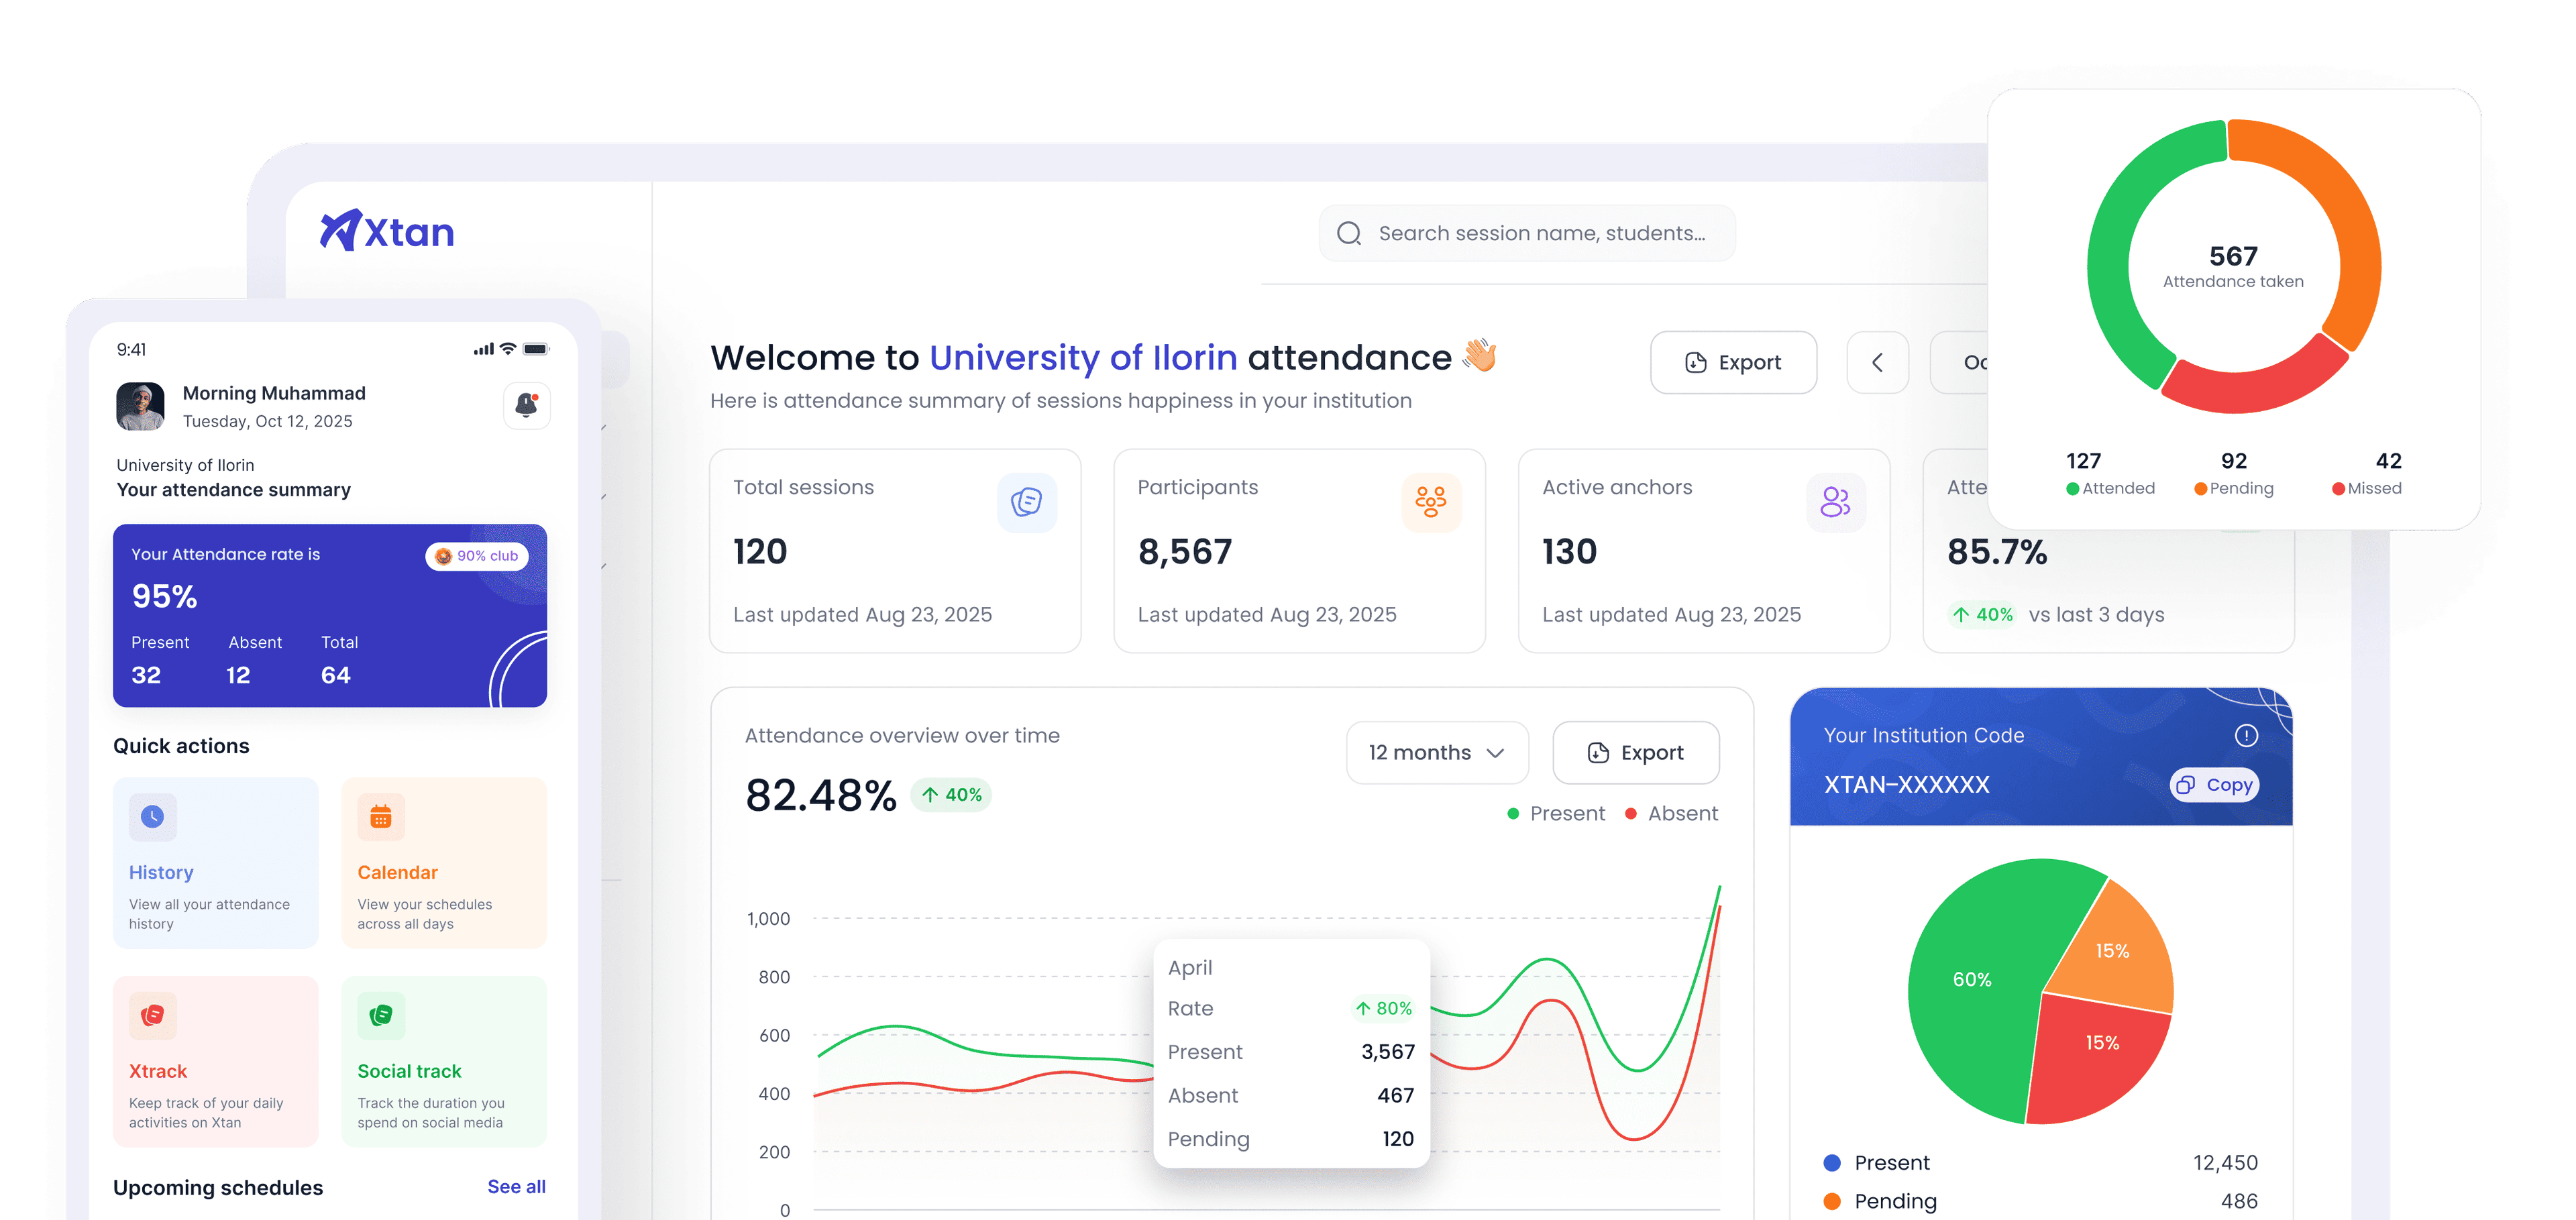Click the mobile Present count 32
This screenshot has height=1220, width=2576.
(x=146, y=675)
